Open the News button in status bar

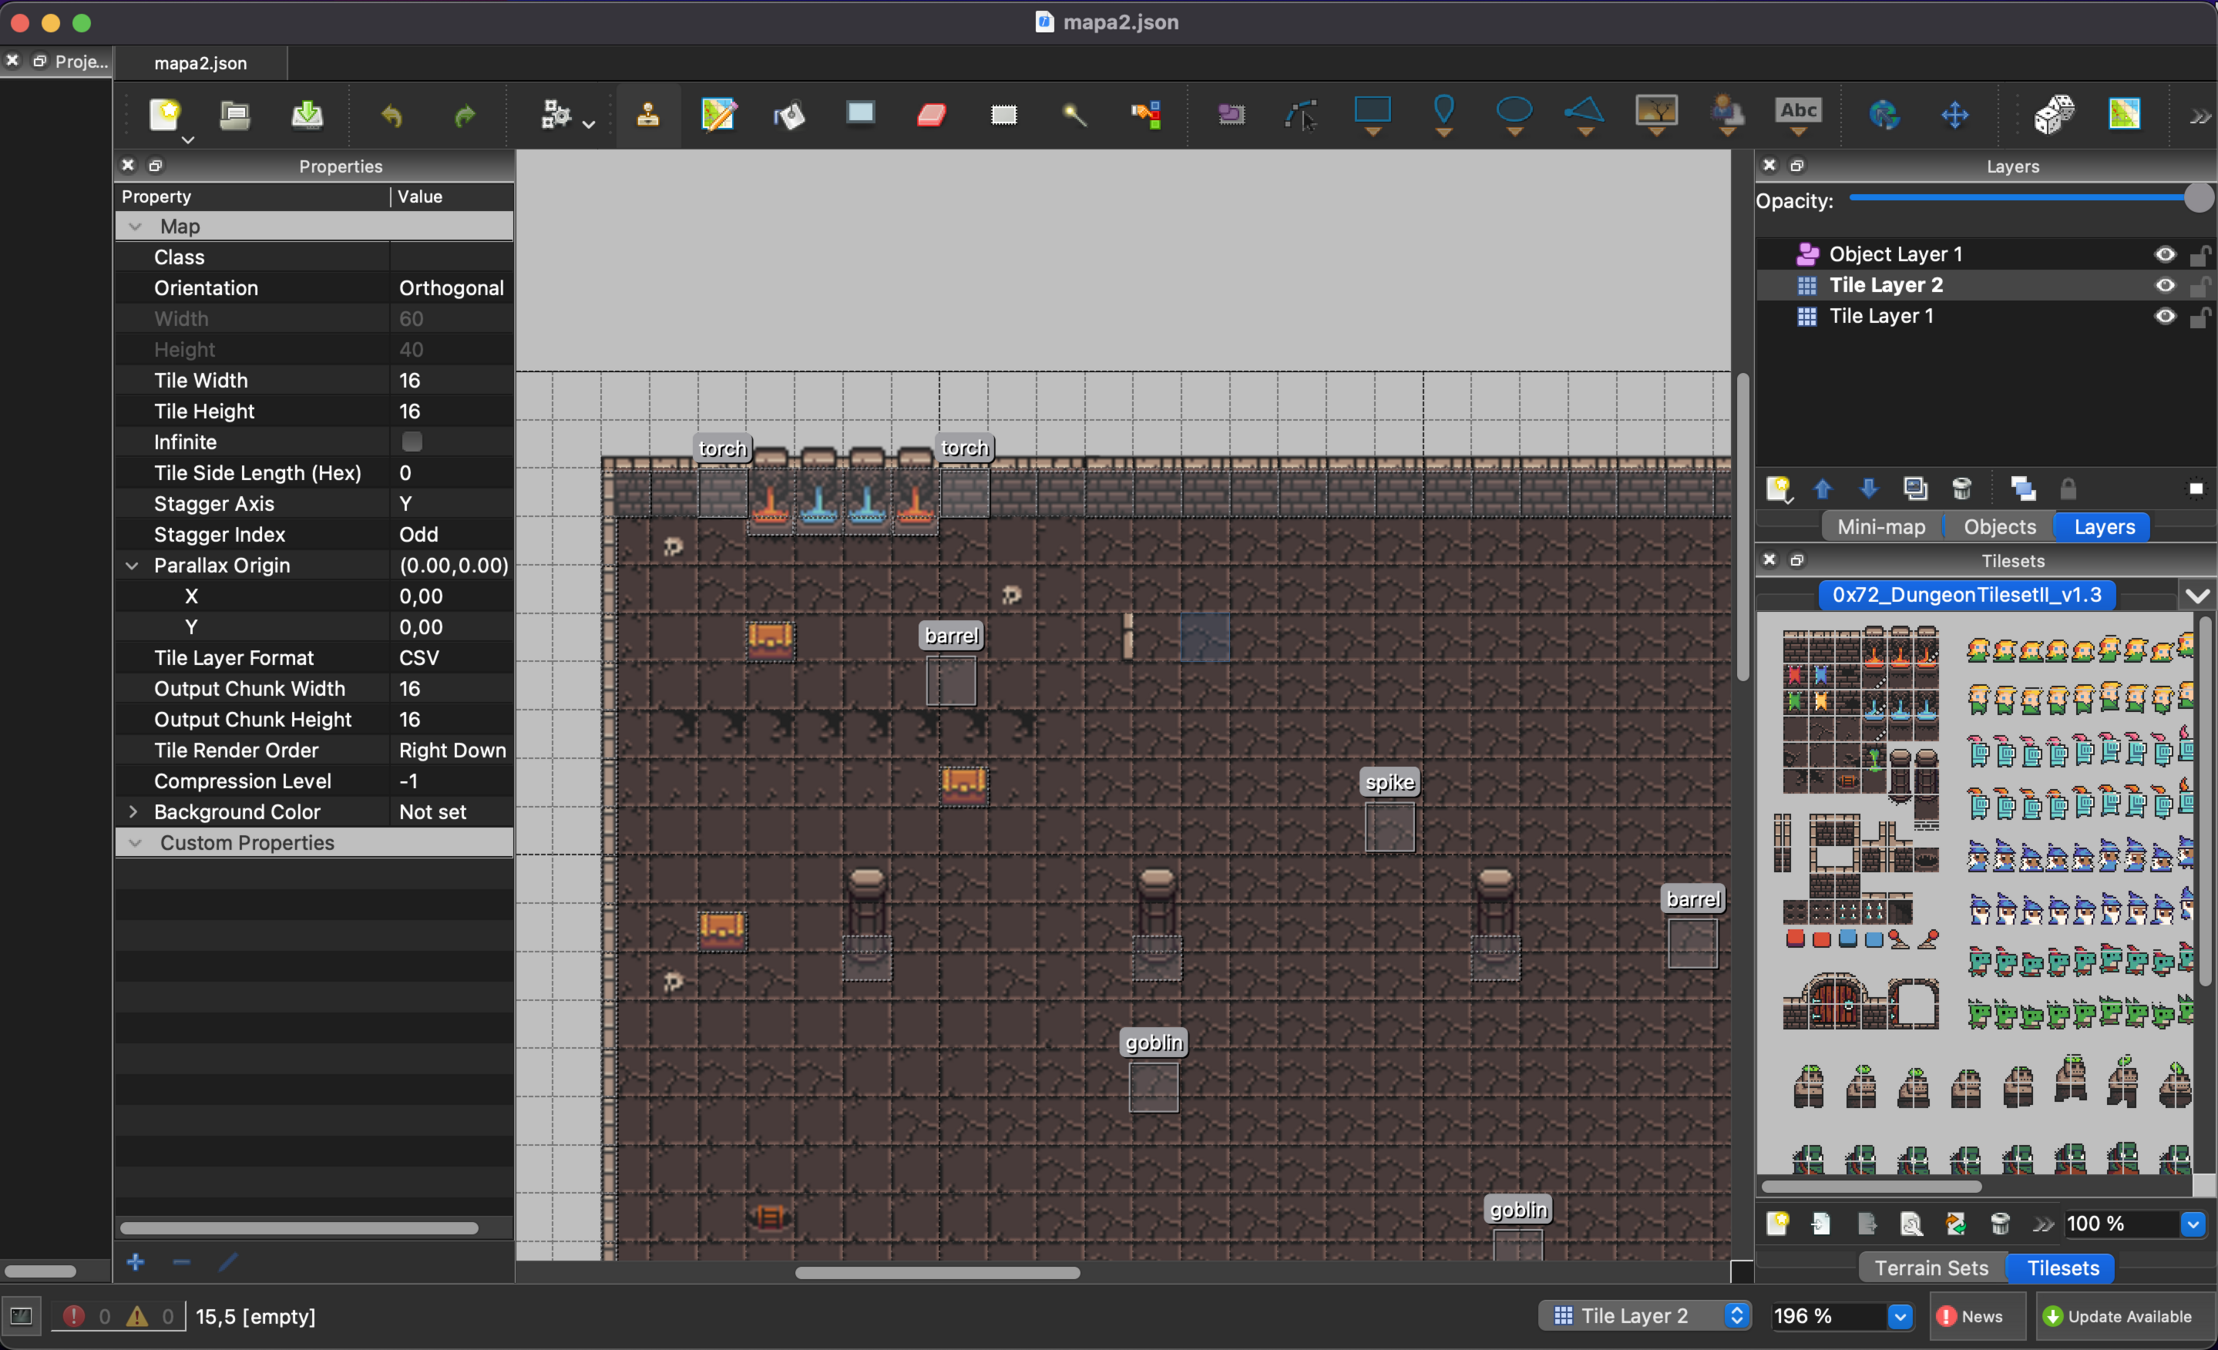pyautogui.click(x=1970, y=1316)
